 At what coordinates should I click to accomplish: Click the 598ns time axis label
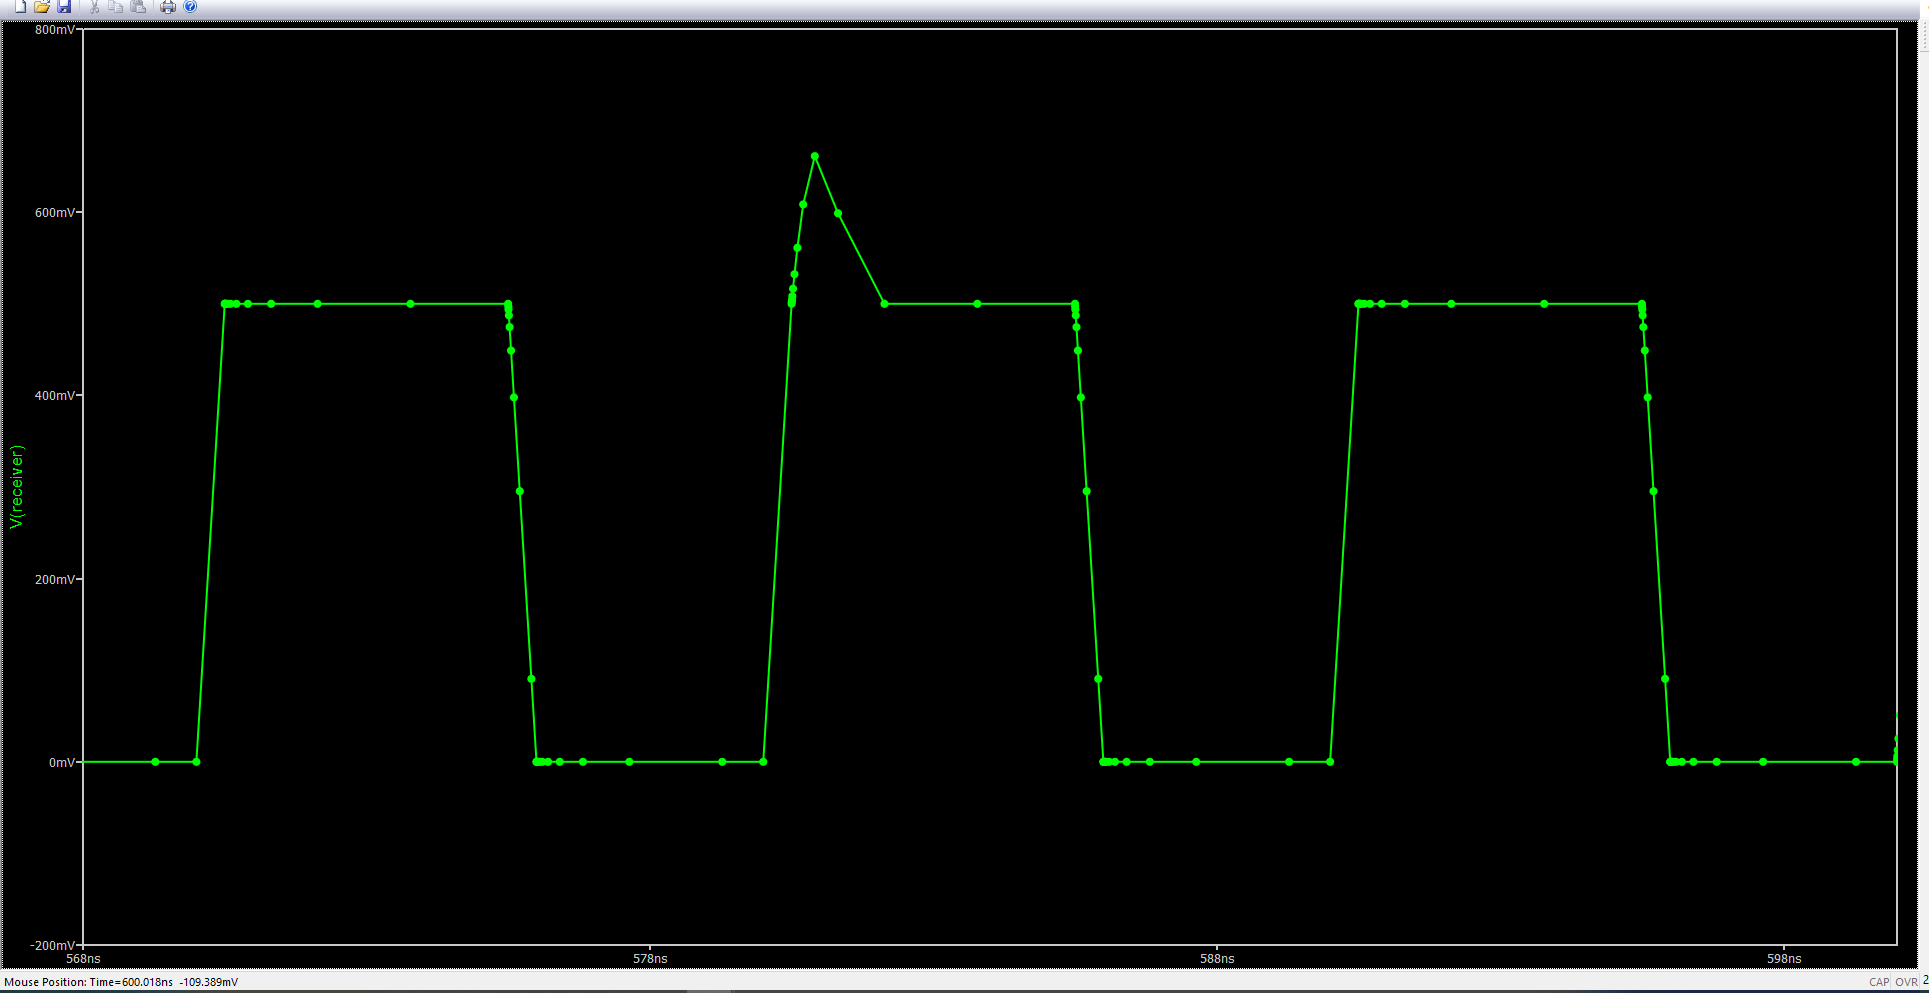[1784, 959]
